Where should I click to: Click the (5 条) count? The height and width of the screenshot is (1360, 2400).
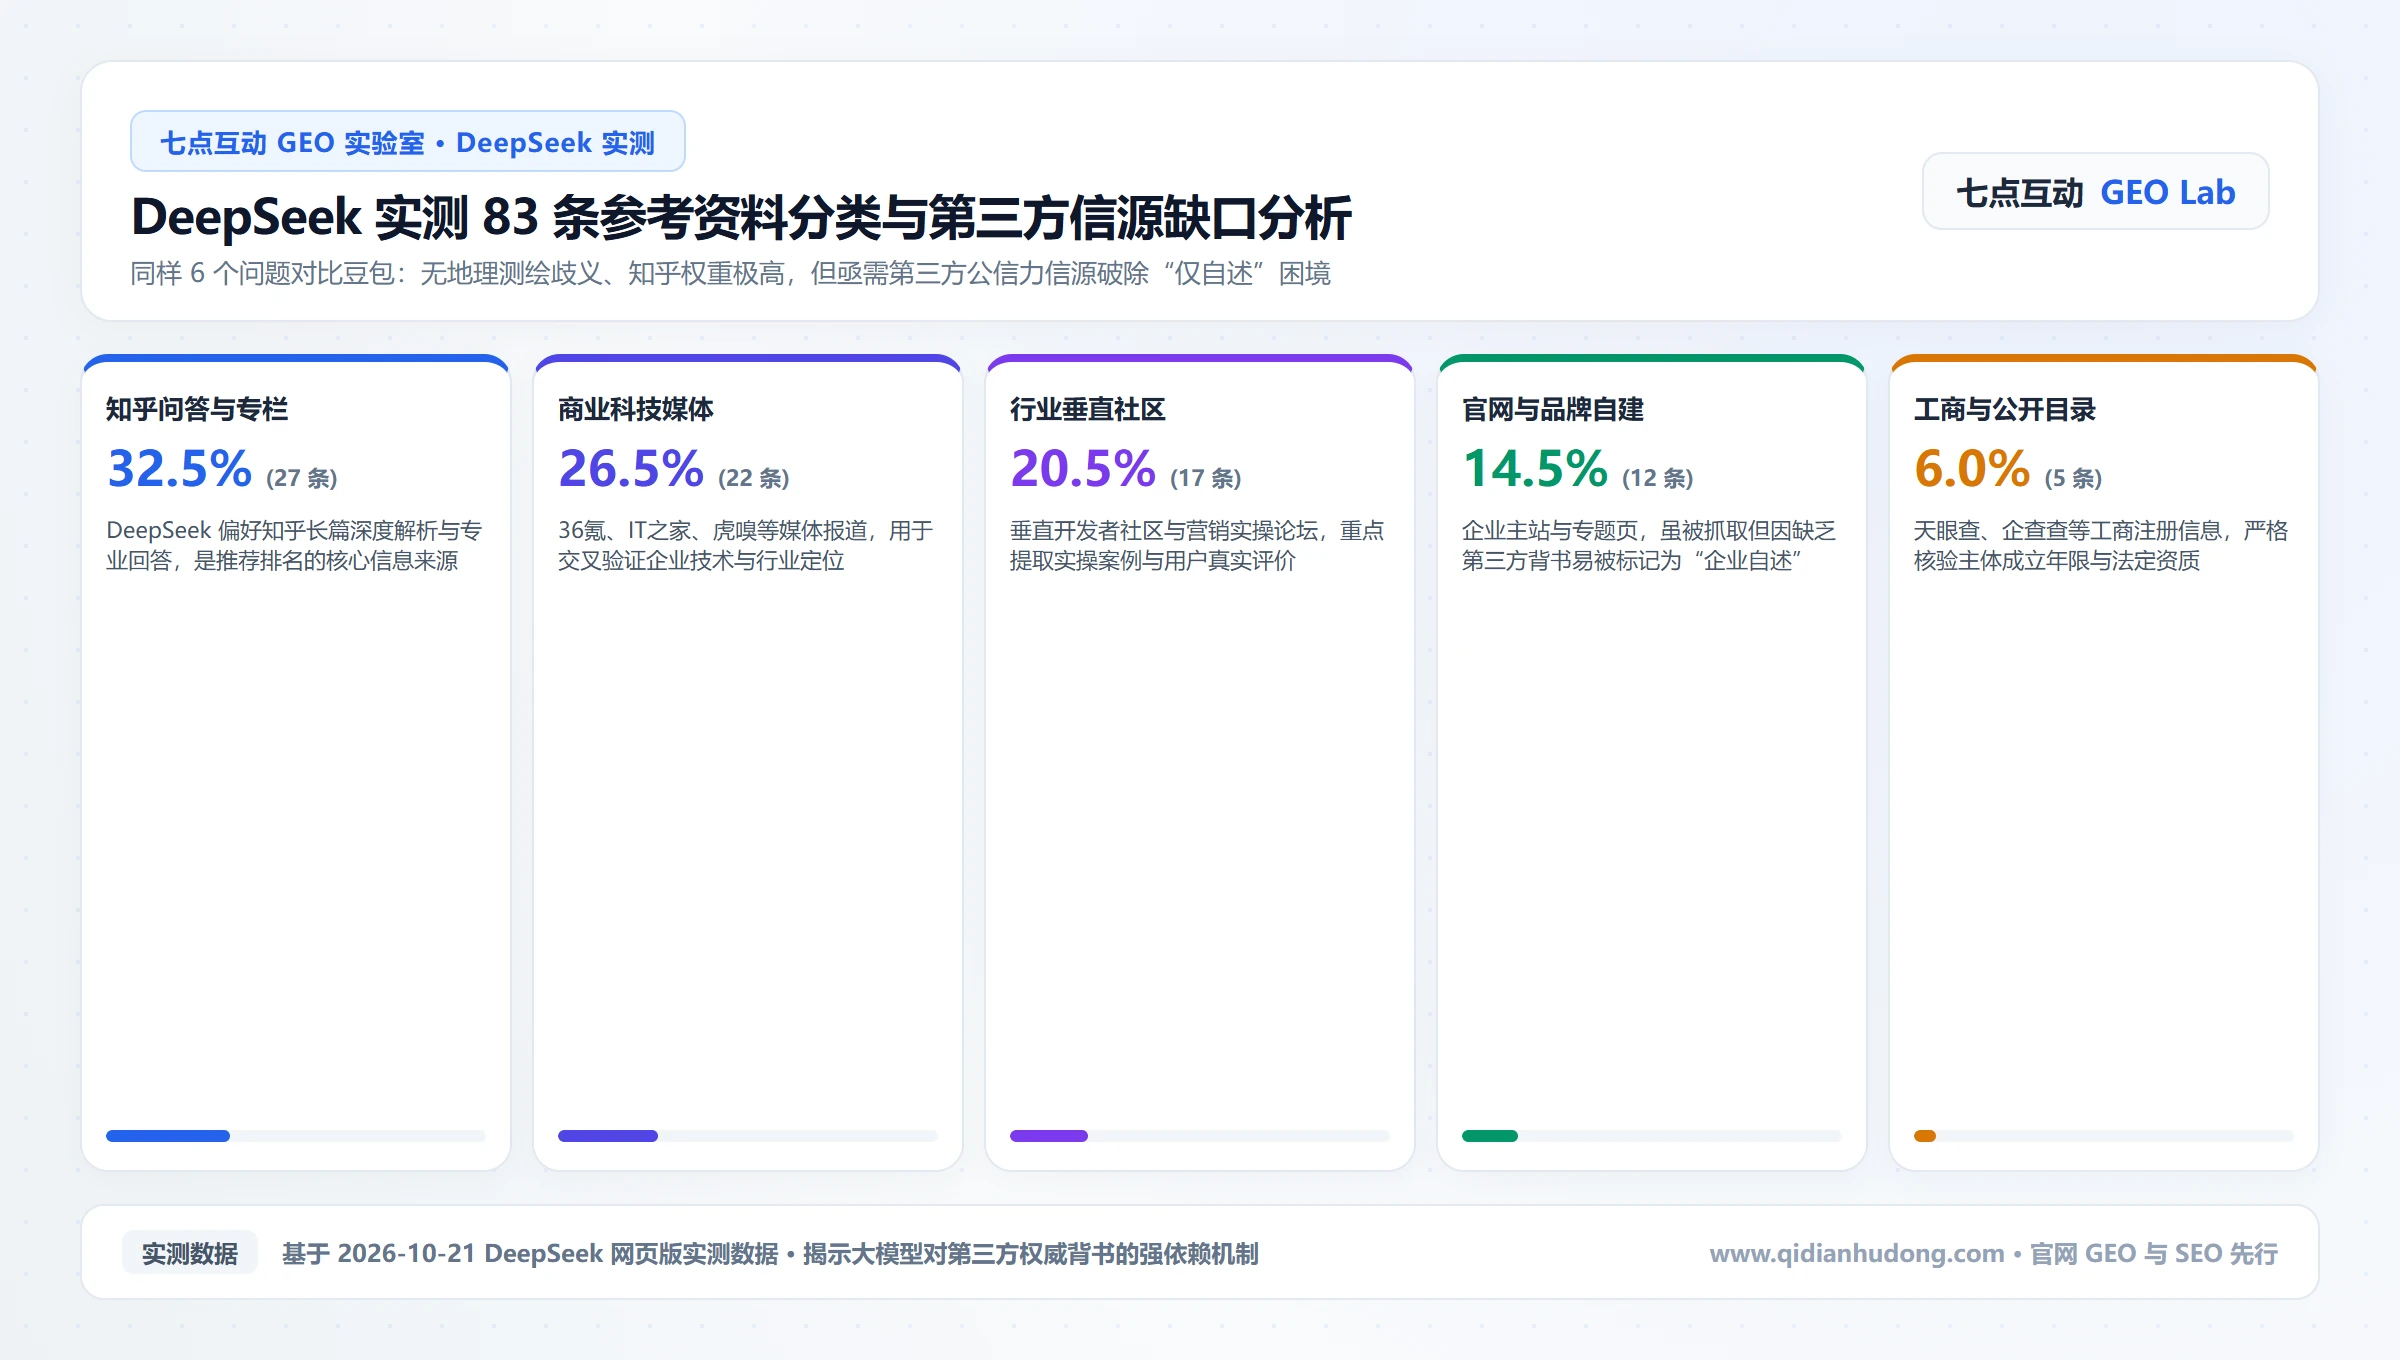pyautogui.click(x=2073, y=478)
